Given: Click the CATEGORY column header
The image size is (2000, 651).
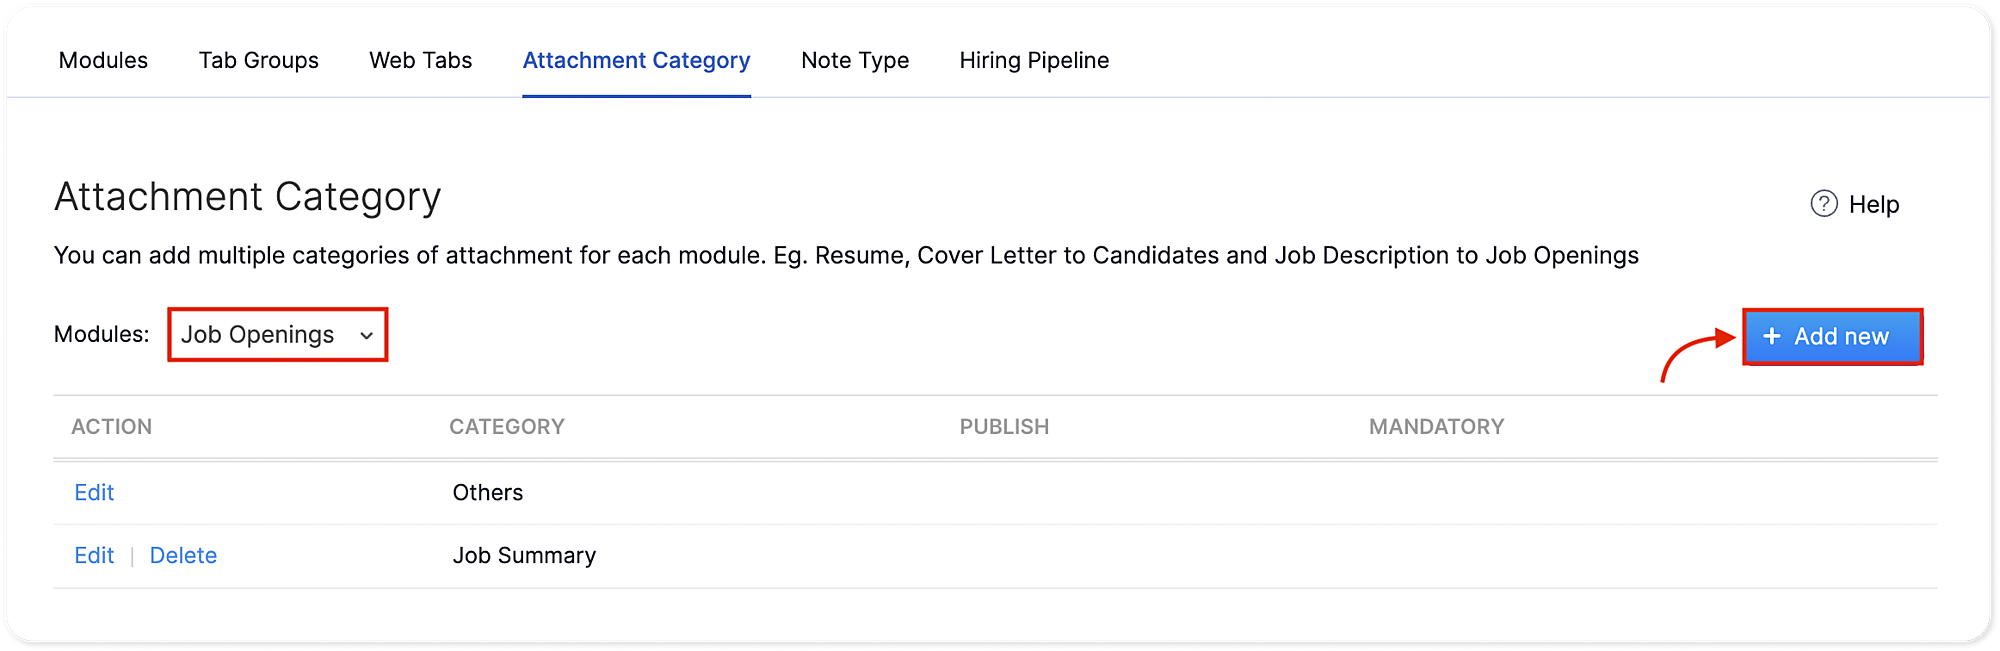Looking at the screenshot, I should click(x=507, y=427).
